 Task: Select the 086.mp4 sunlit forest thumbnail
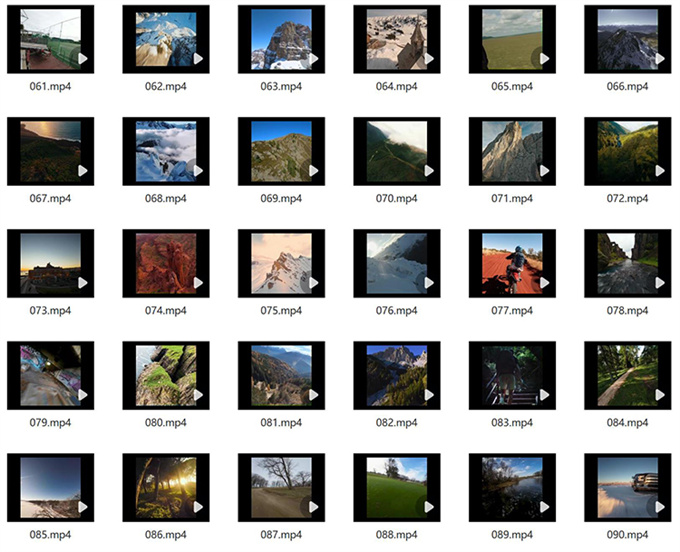[166, 487]
